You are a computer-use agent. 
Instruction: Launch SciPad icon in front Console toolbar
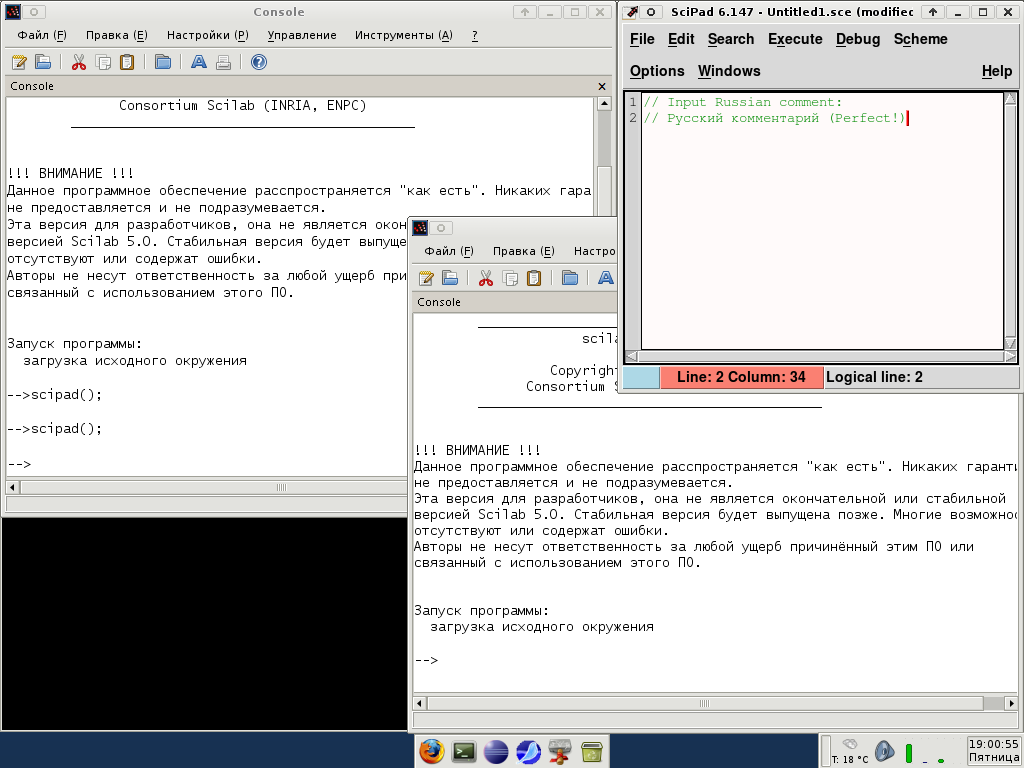point(426,278)
